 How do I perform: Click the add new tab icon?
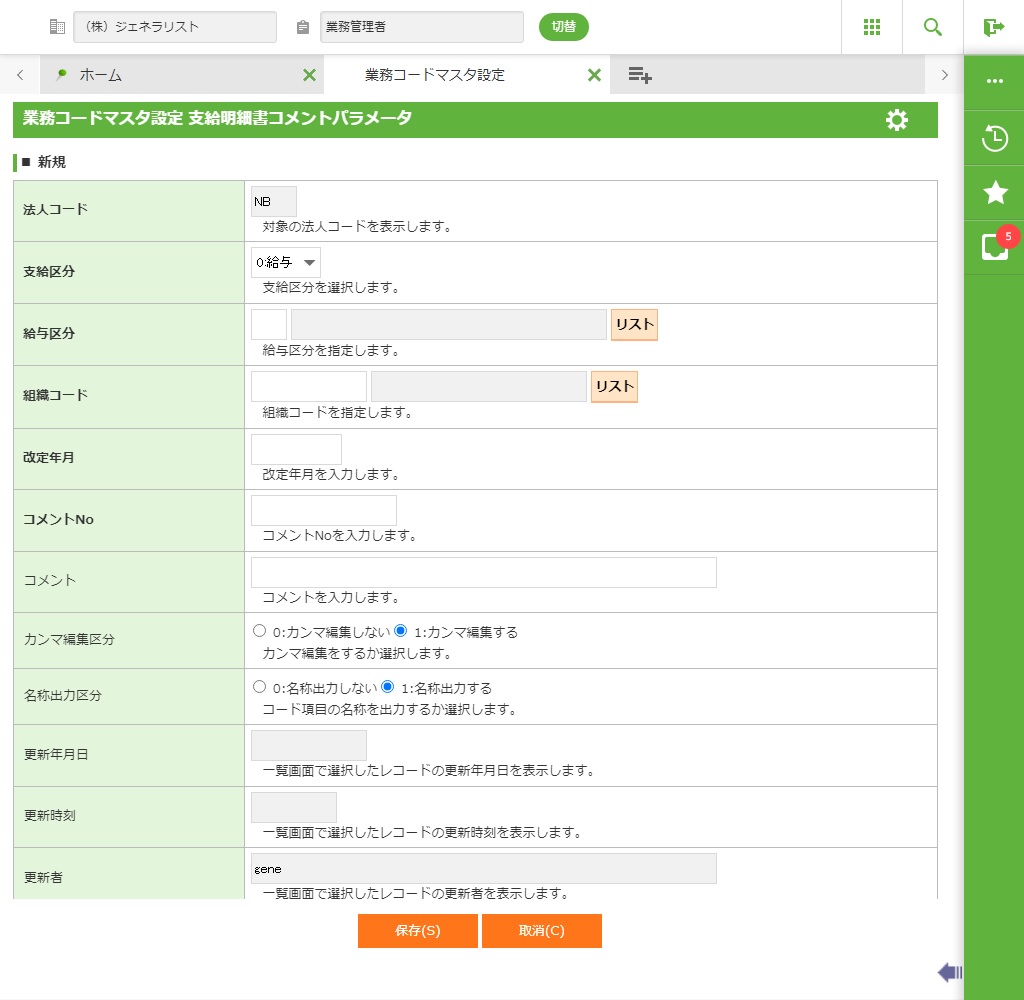pyautogui.click(x=640, y=75)
